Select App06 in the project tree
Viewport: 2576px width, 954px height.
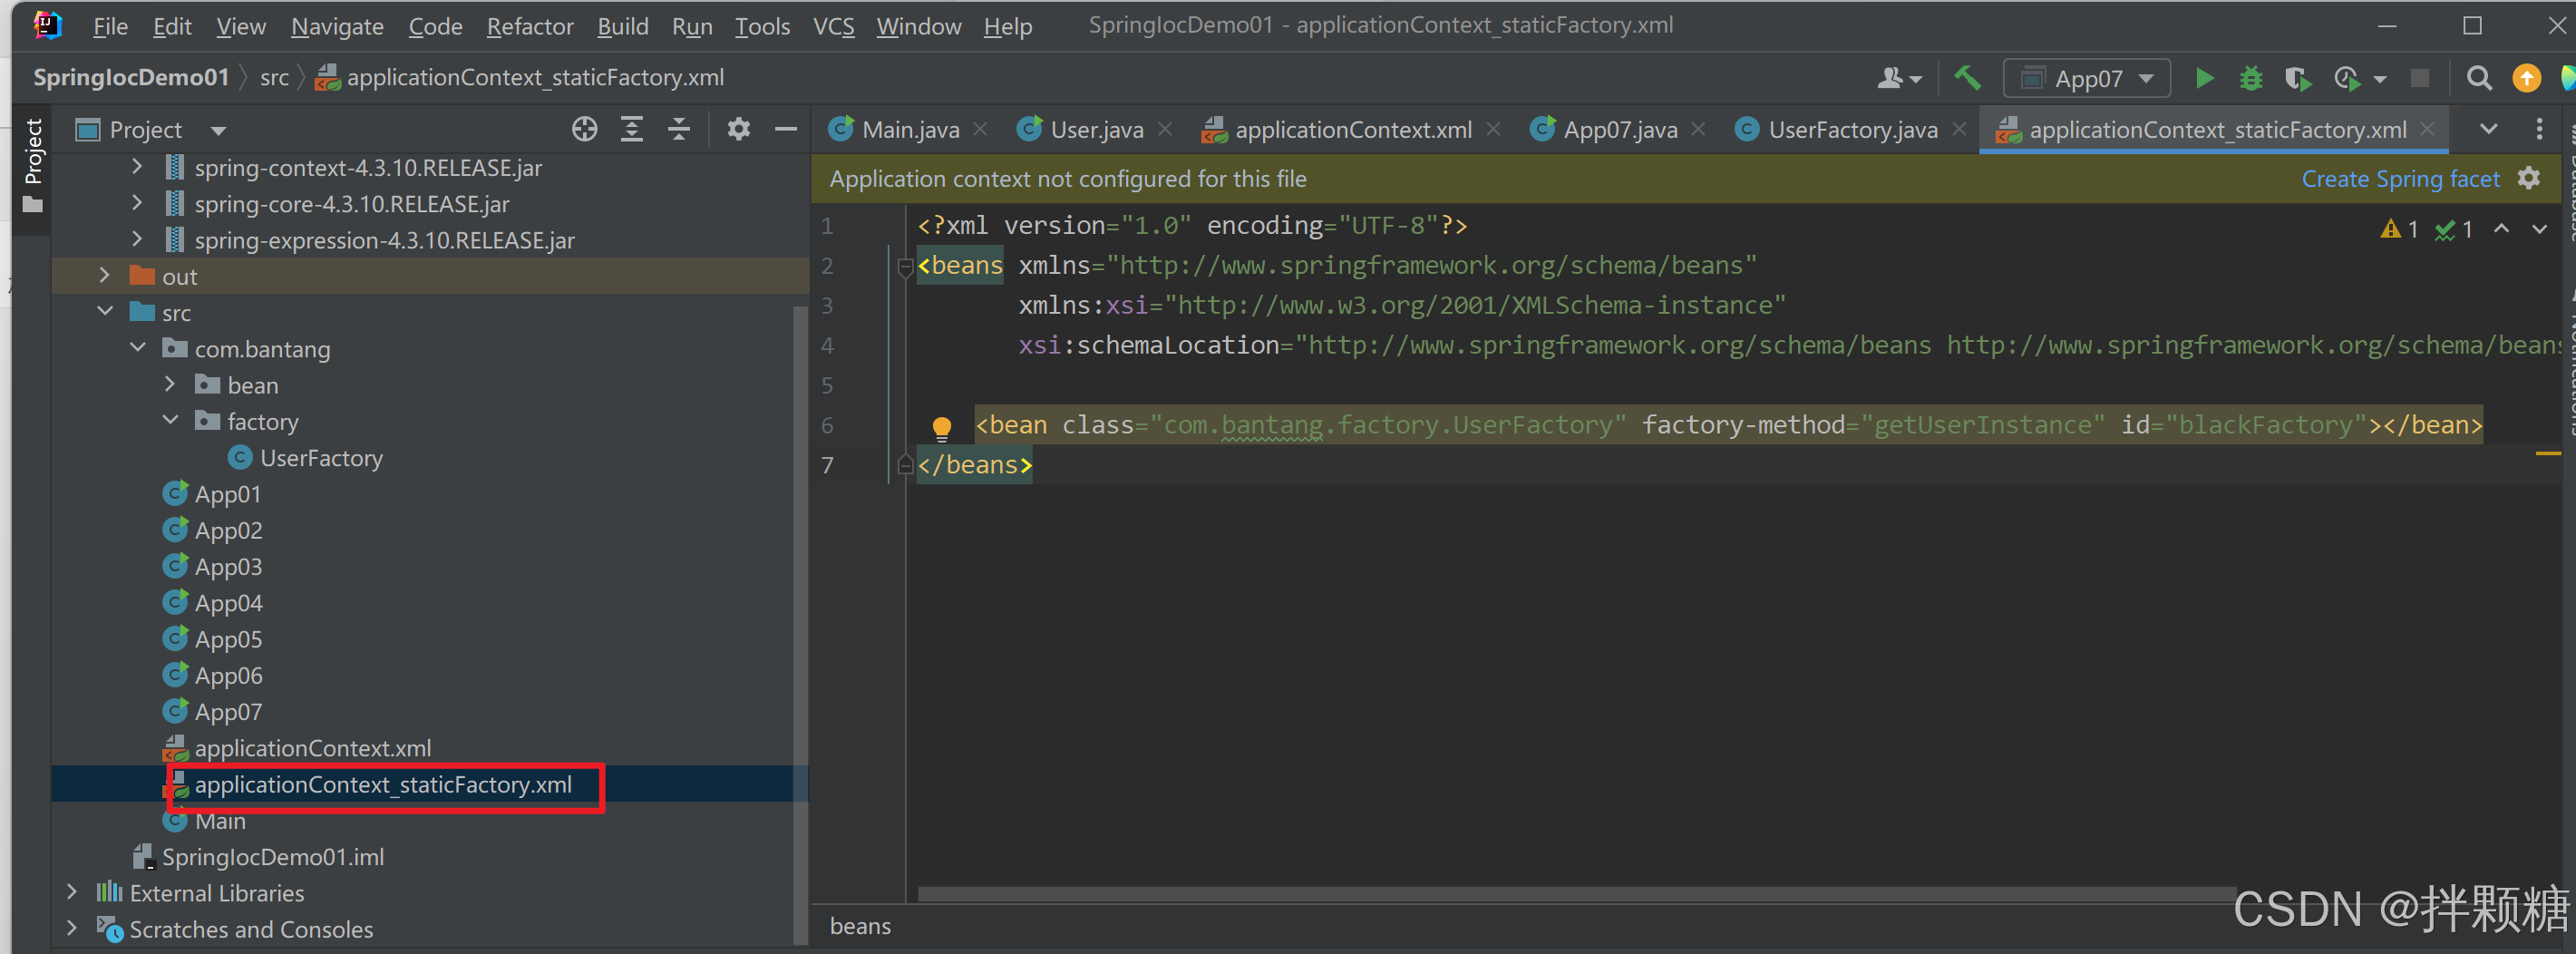pos(228,676)
